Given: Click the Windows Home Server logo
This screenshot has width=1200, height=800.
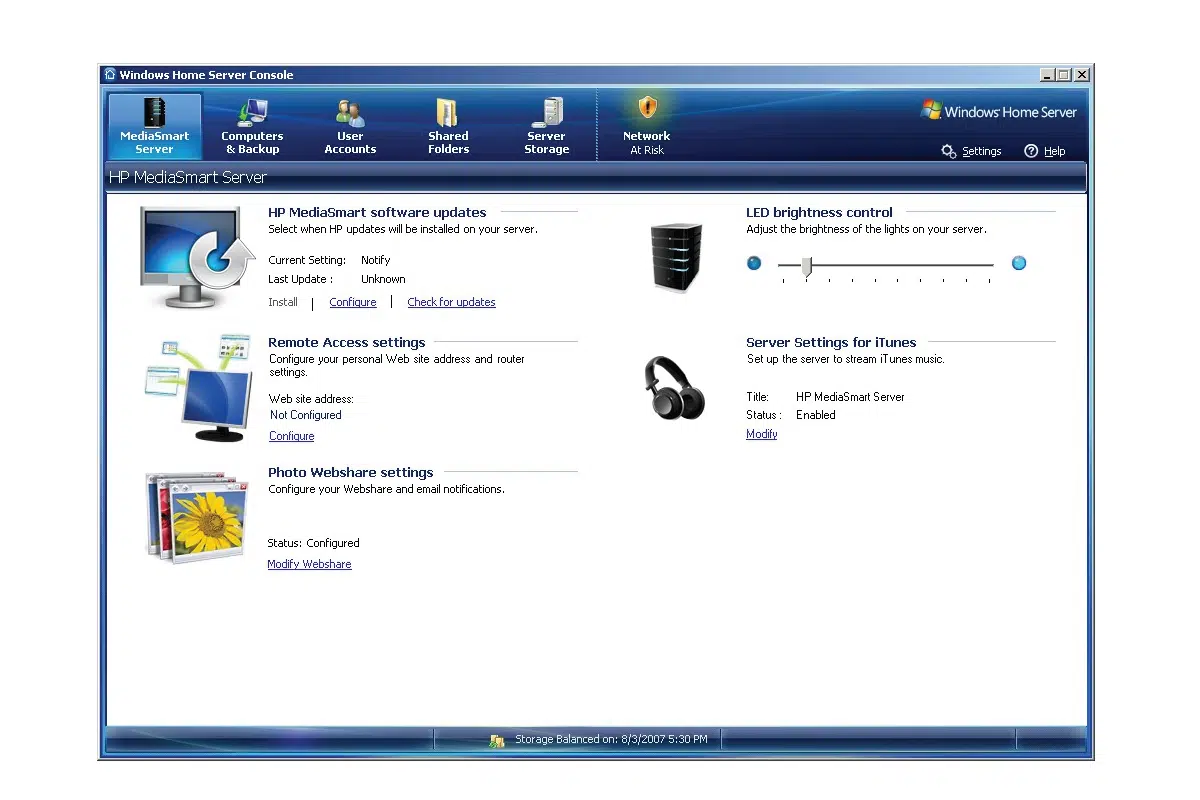Looking at the screenshot, I should 998,111.
